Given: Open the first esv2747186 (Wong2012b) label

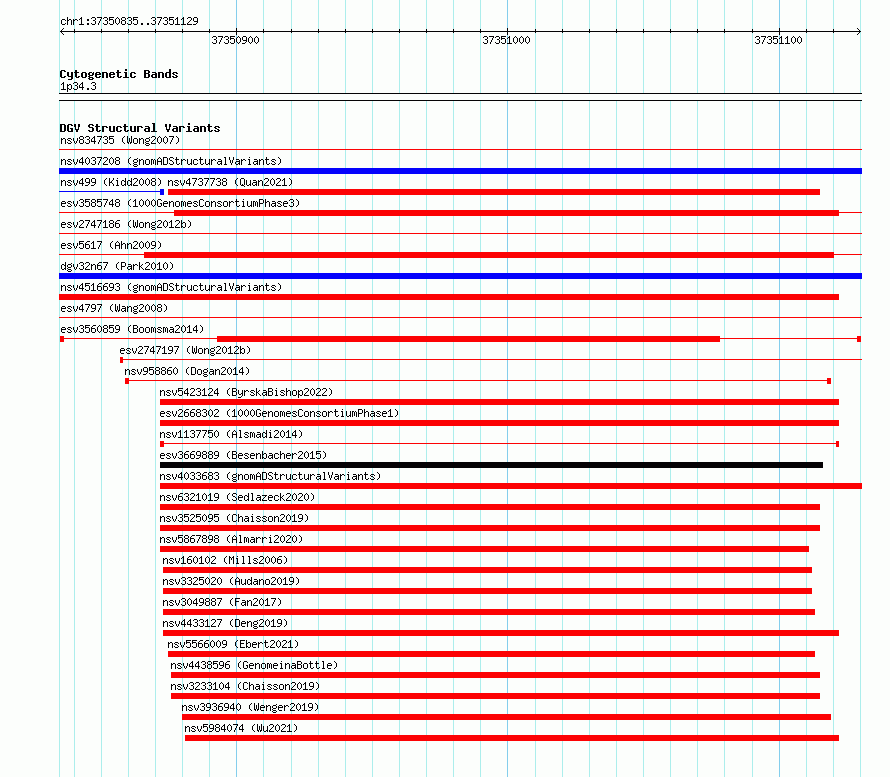Looking at the screenshot, I should tap(126, 224).
